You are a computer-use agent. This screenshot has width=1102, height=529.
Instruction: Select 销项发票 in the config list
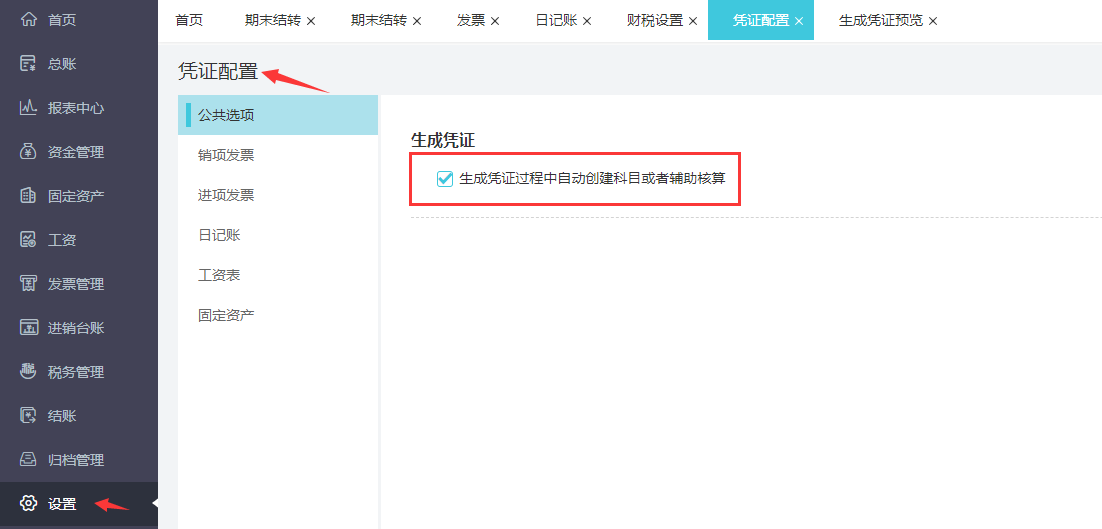[x=278, y=155]
